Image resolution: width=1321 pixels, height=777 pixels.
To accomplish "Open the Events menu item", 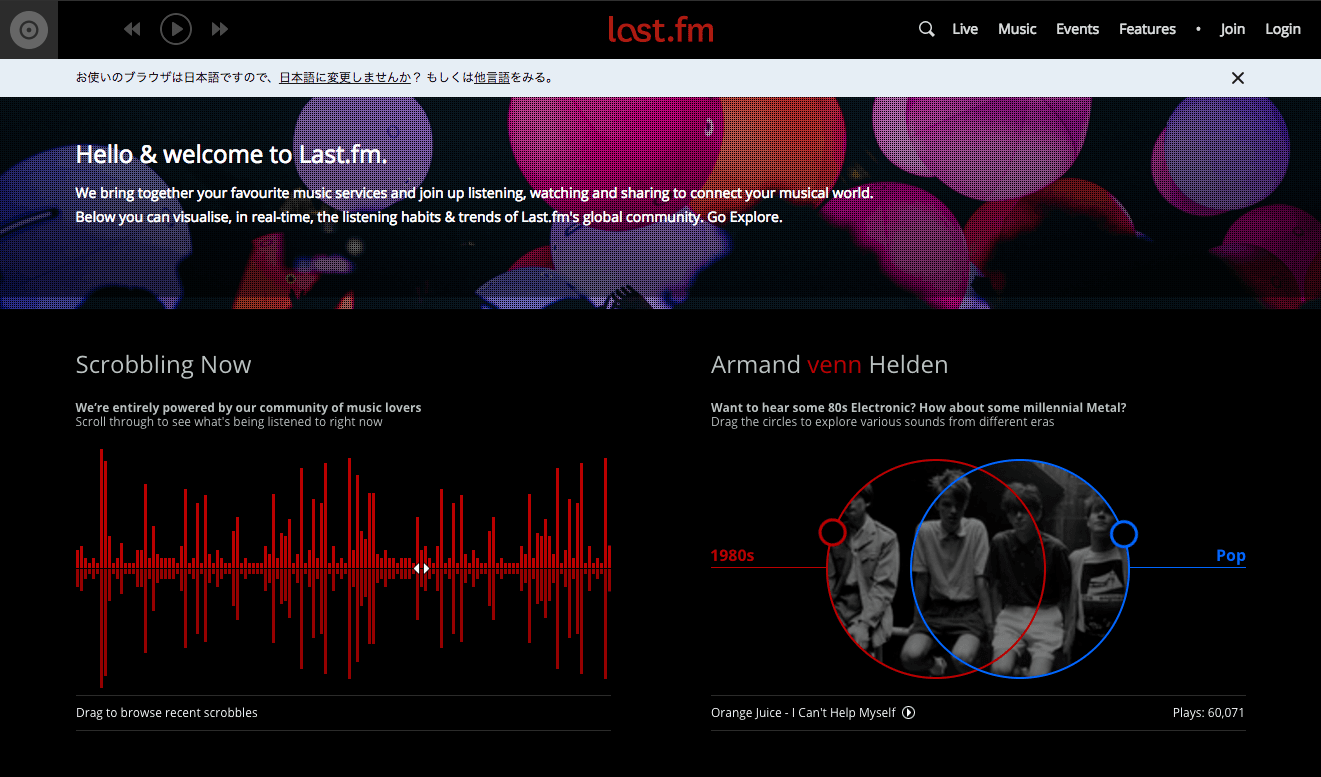I will 1077,29.
